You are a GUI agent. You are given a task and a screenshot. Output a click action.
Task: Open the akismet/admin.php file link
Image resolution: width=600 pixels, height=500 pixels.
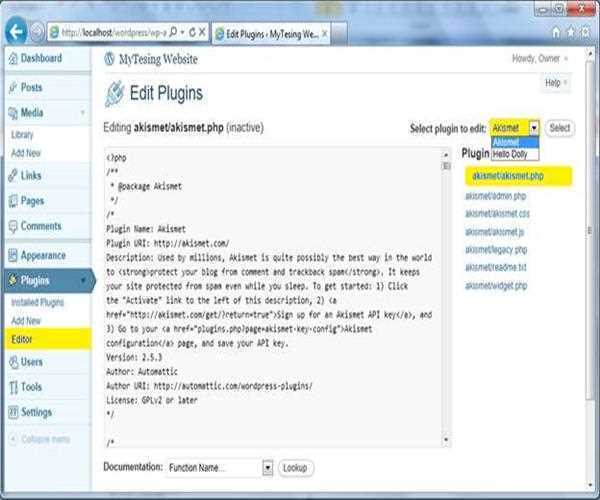496,196
